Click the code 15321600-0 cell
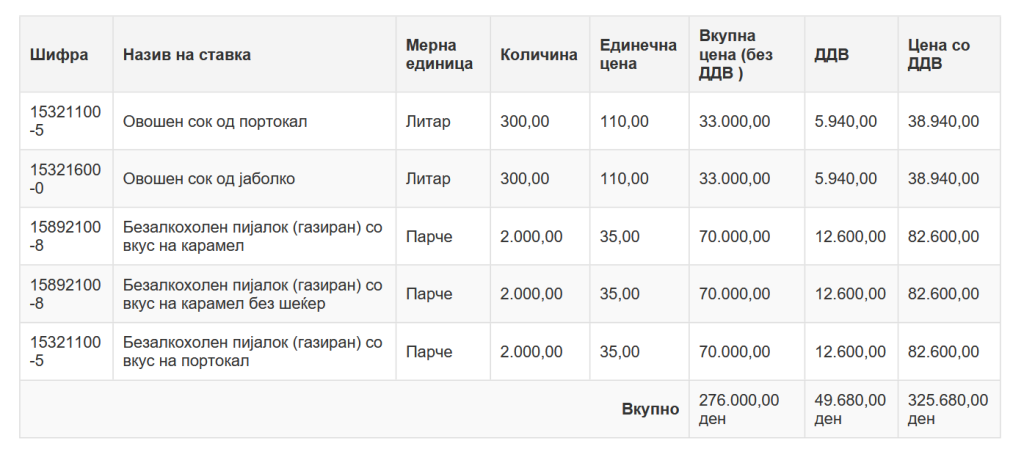This screenshot has height=449, width=1024. (65, 179)
